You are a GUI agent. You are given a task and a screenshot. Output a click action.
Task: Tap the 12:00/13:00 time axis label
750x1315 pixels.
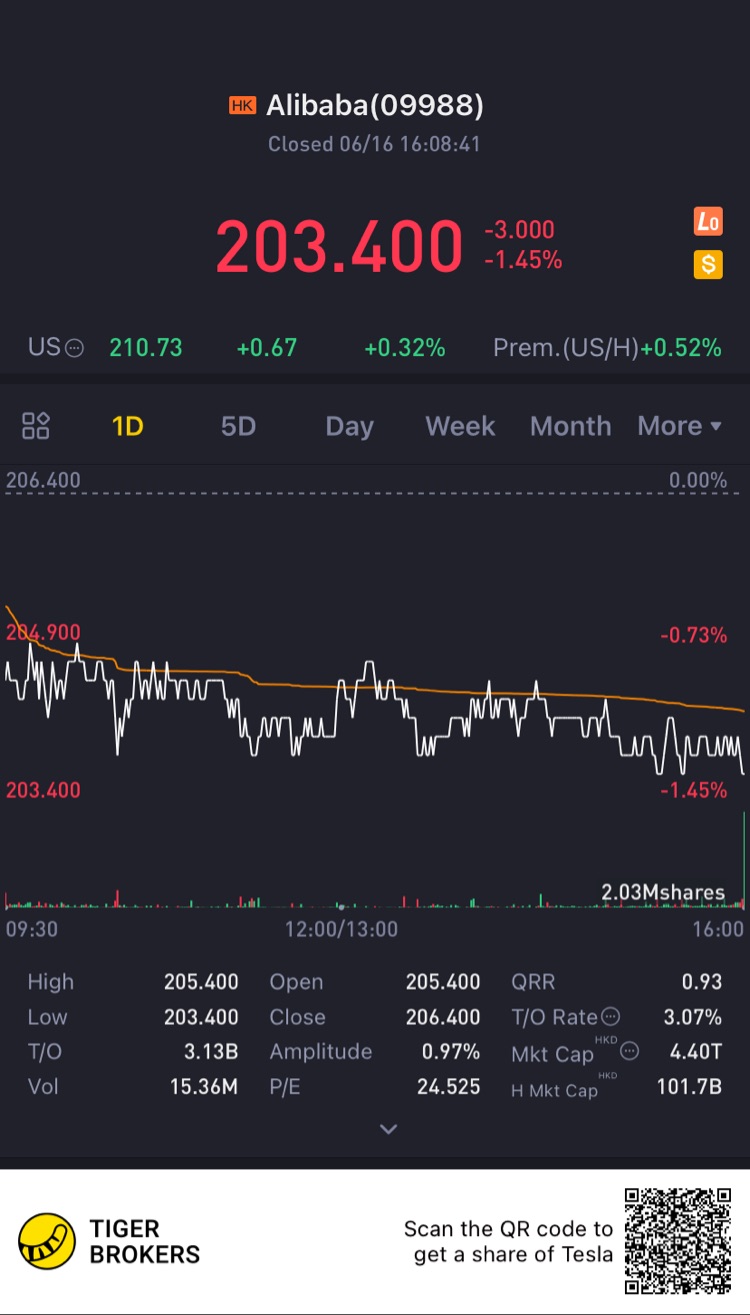(341, 929)
